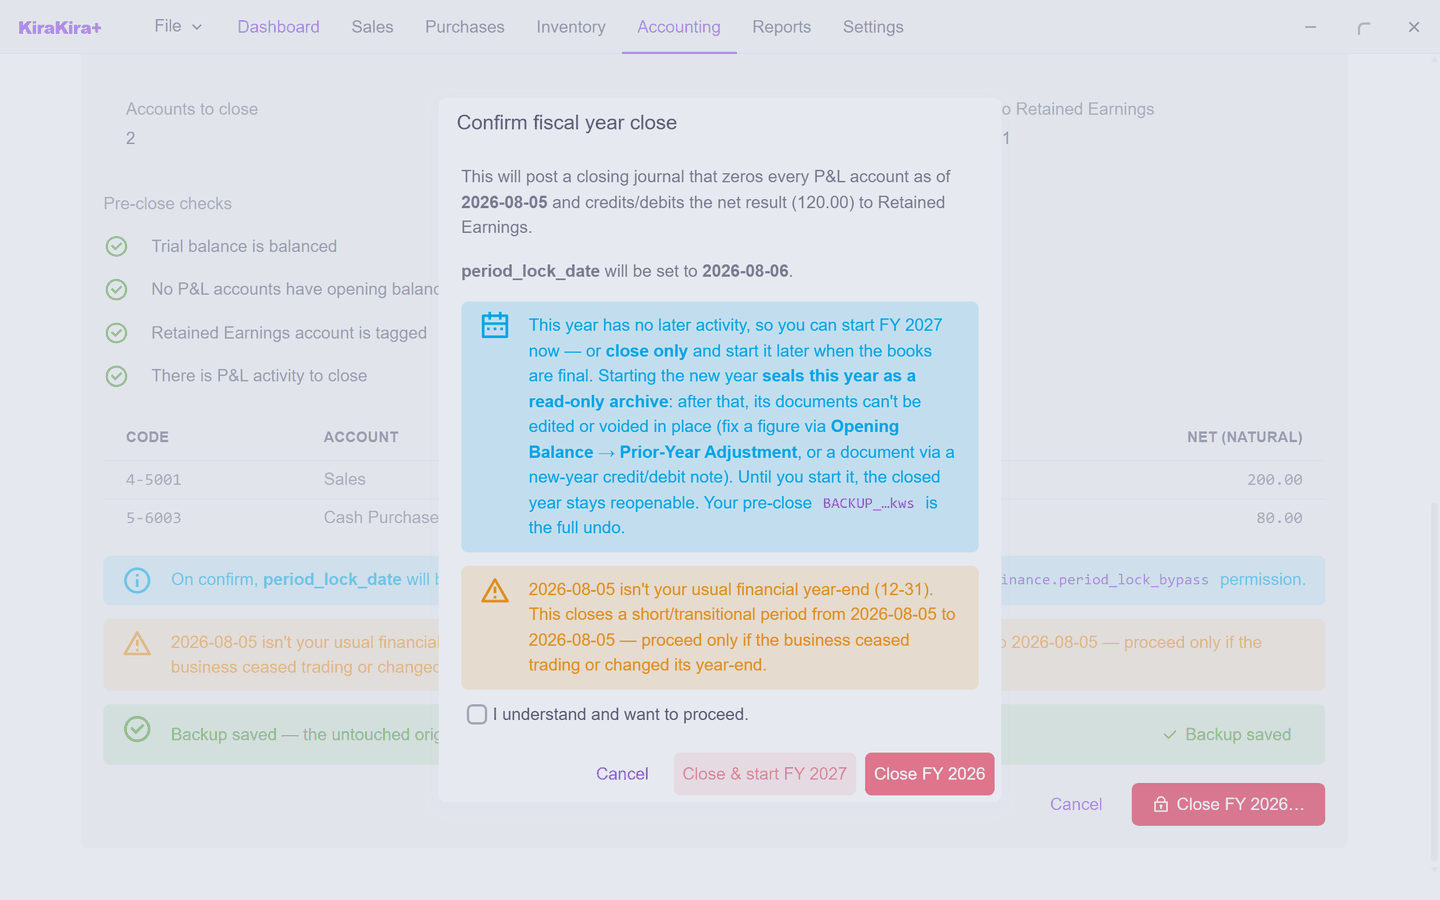Open the Inventory tab

[571, 27]
